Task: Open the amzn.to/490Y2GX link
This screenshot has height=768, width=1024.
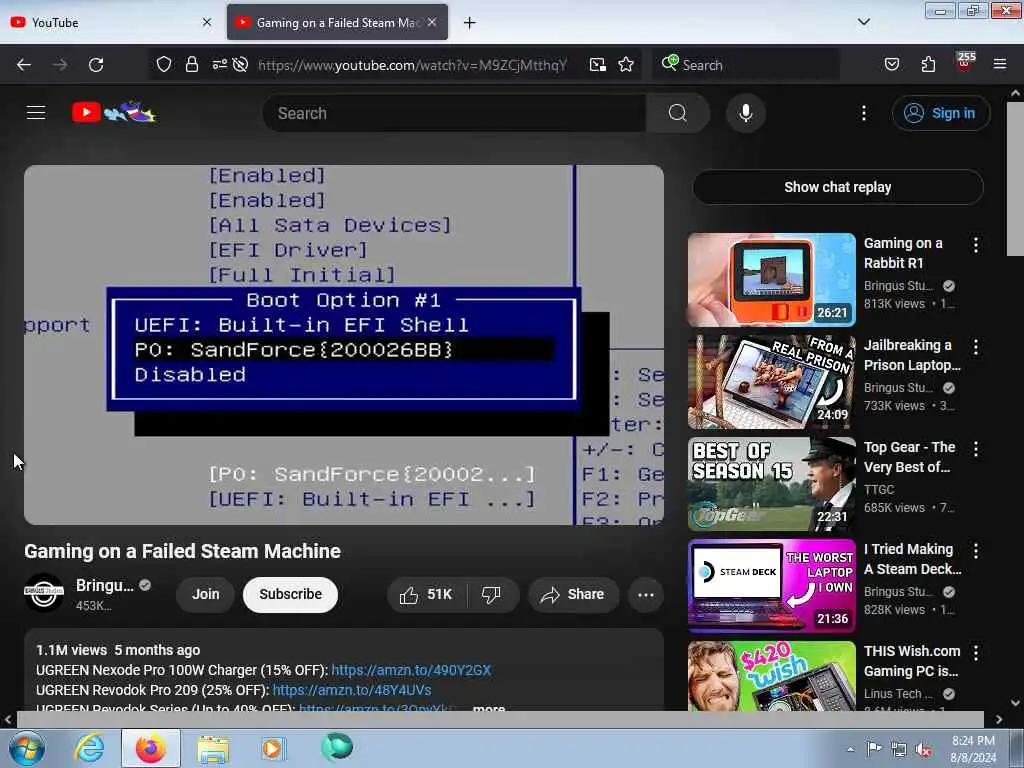Action: [x=411, y=670]
